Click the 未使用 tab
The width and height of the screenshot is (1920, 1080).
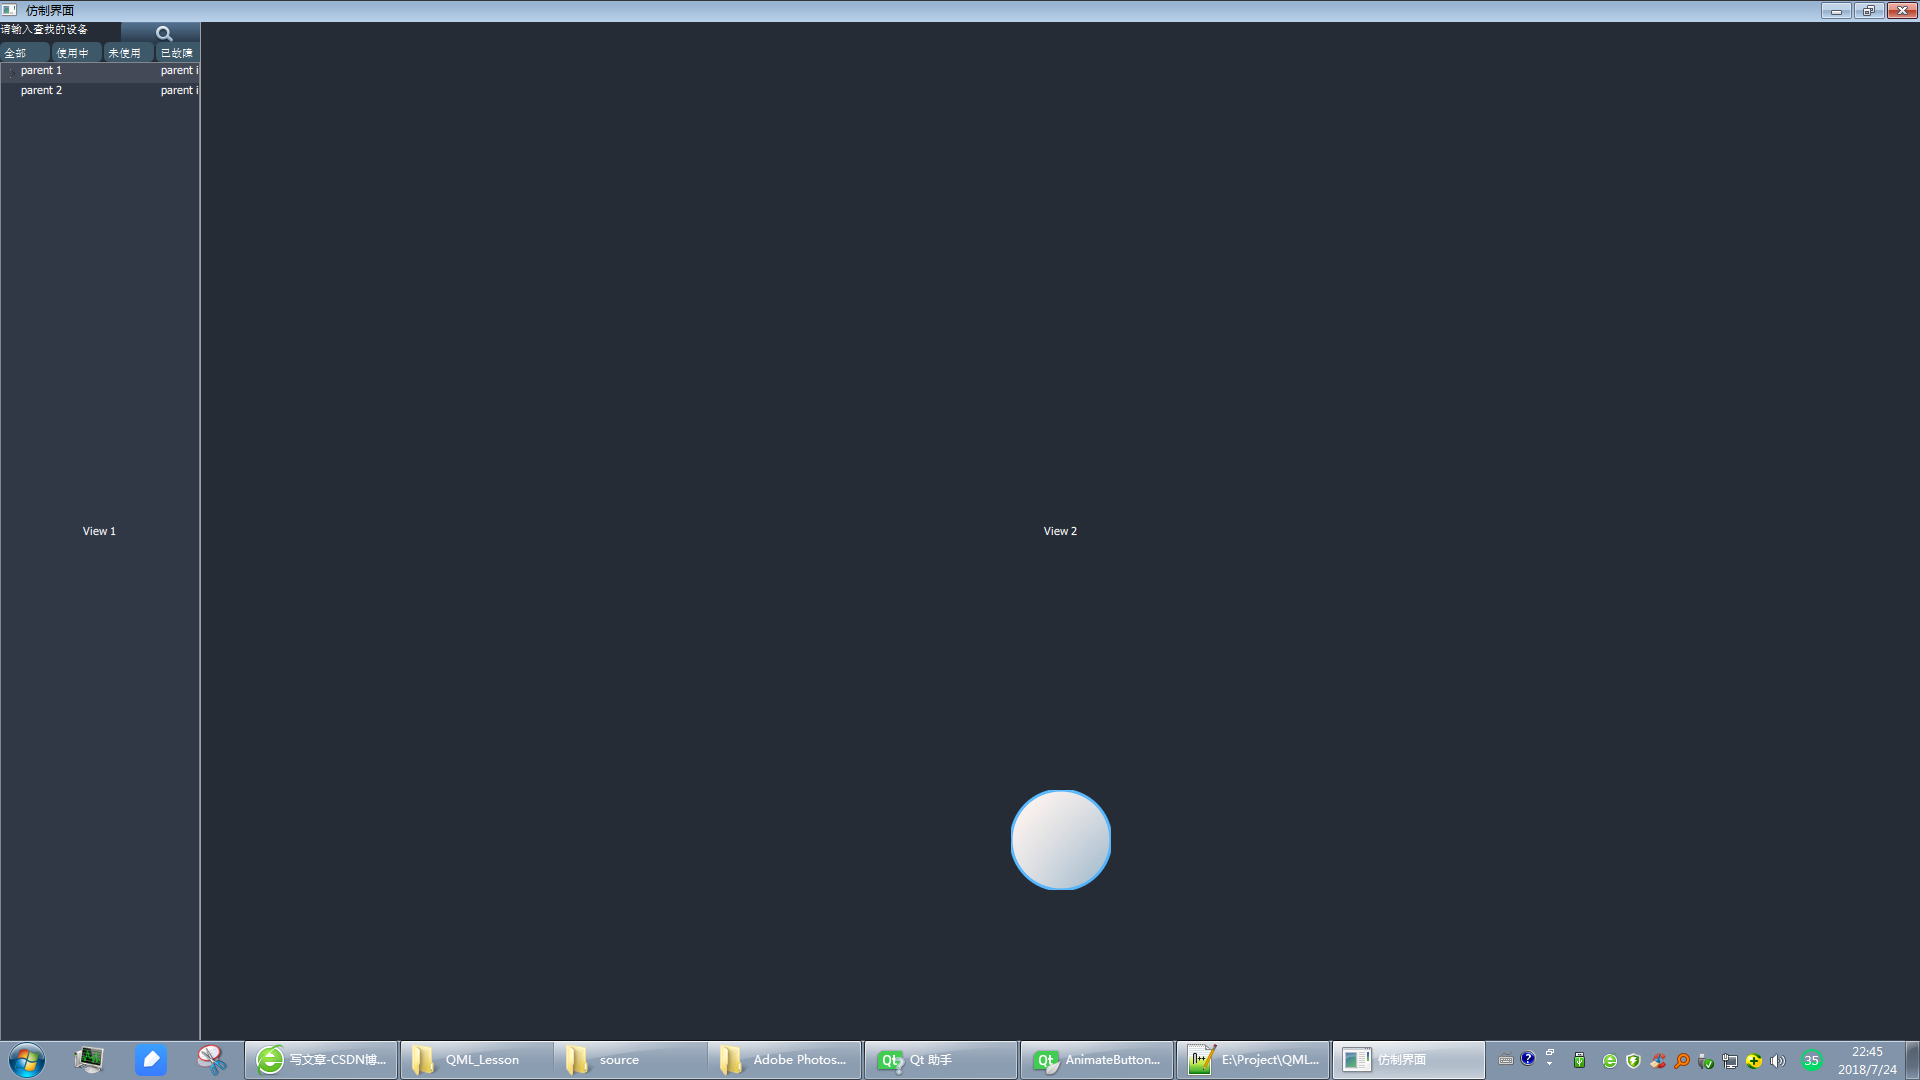[123, 53]
